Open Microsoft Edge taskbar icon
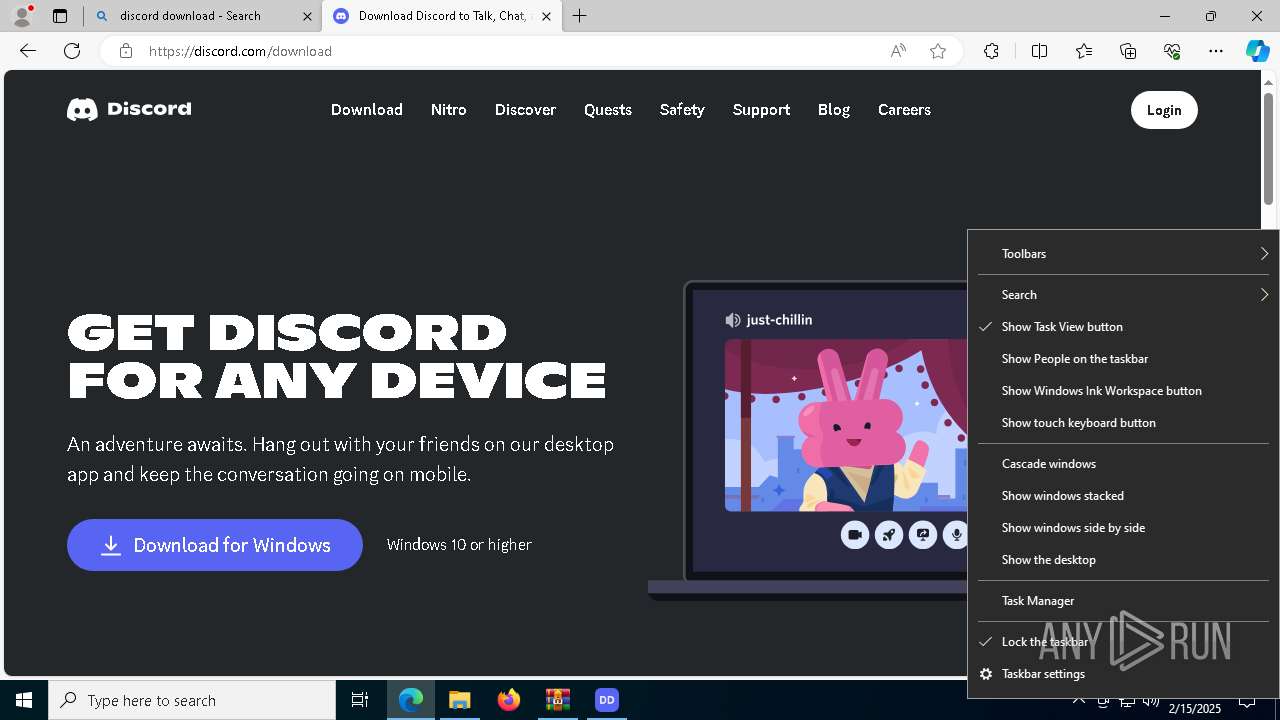Viewport: 1280px width, 720px height. (x=411, y=700)
